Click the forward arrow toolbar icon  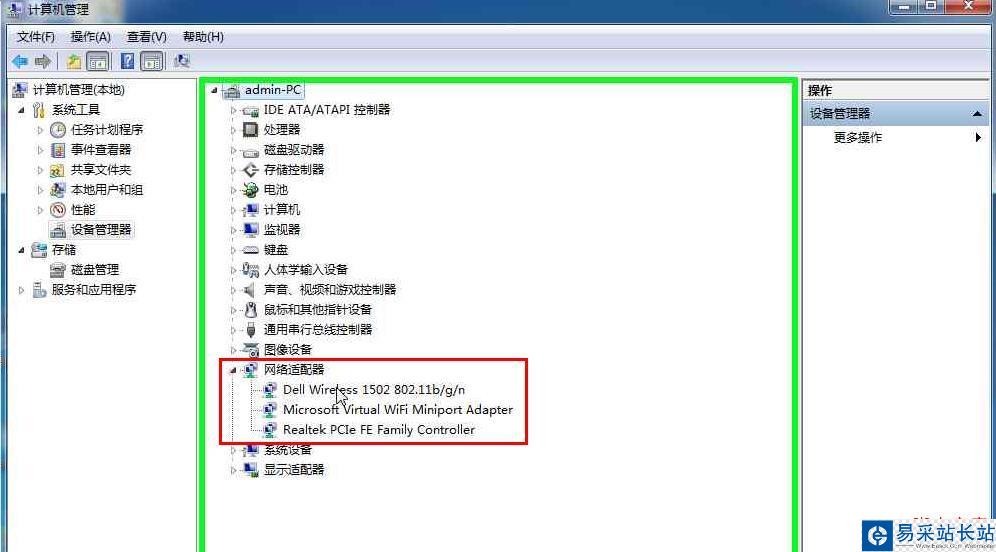[43, 62]
